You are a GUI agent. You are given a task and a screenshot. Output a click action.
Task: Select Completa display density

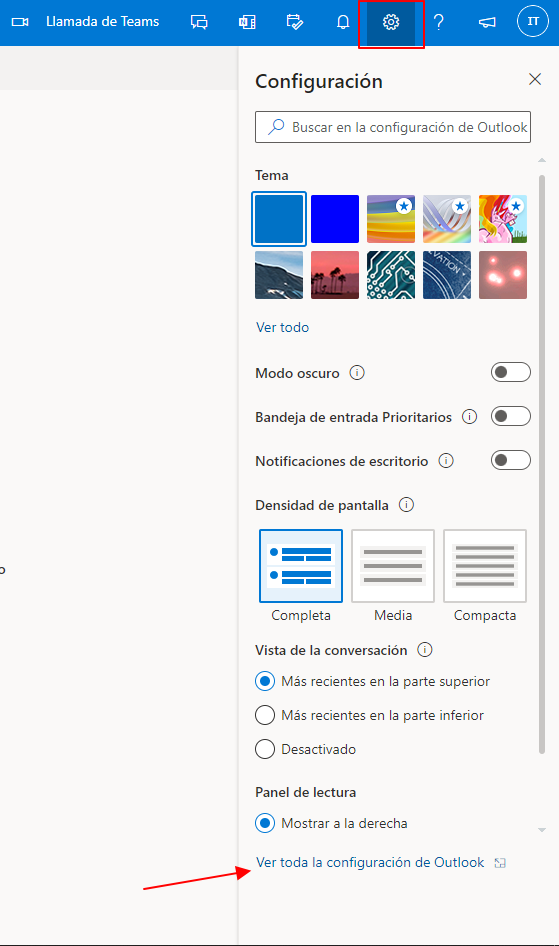point(301,566)
